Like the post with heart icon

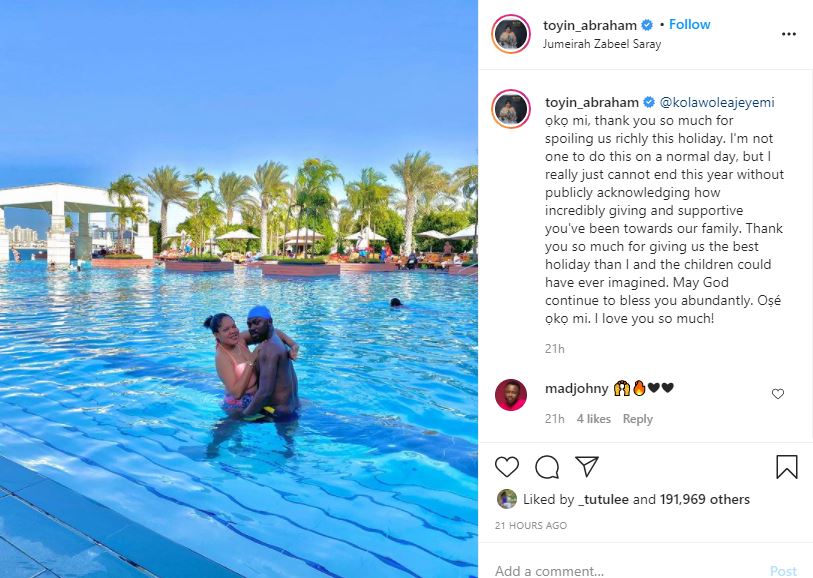coord(507,467)
